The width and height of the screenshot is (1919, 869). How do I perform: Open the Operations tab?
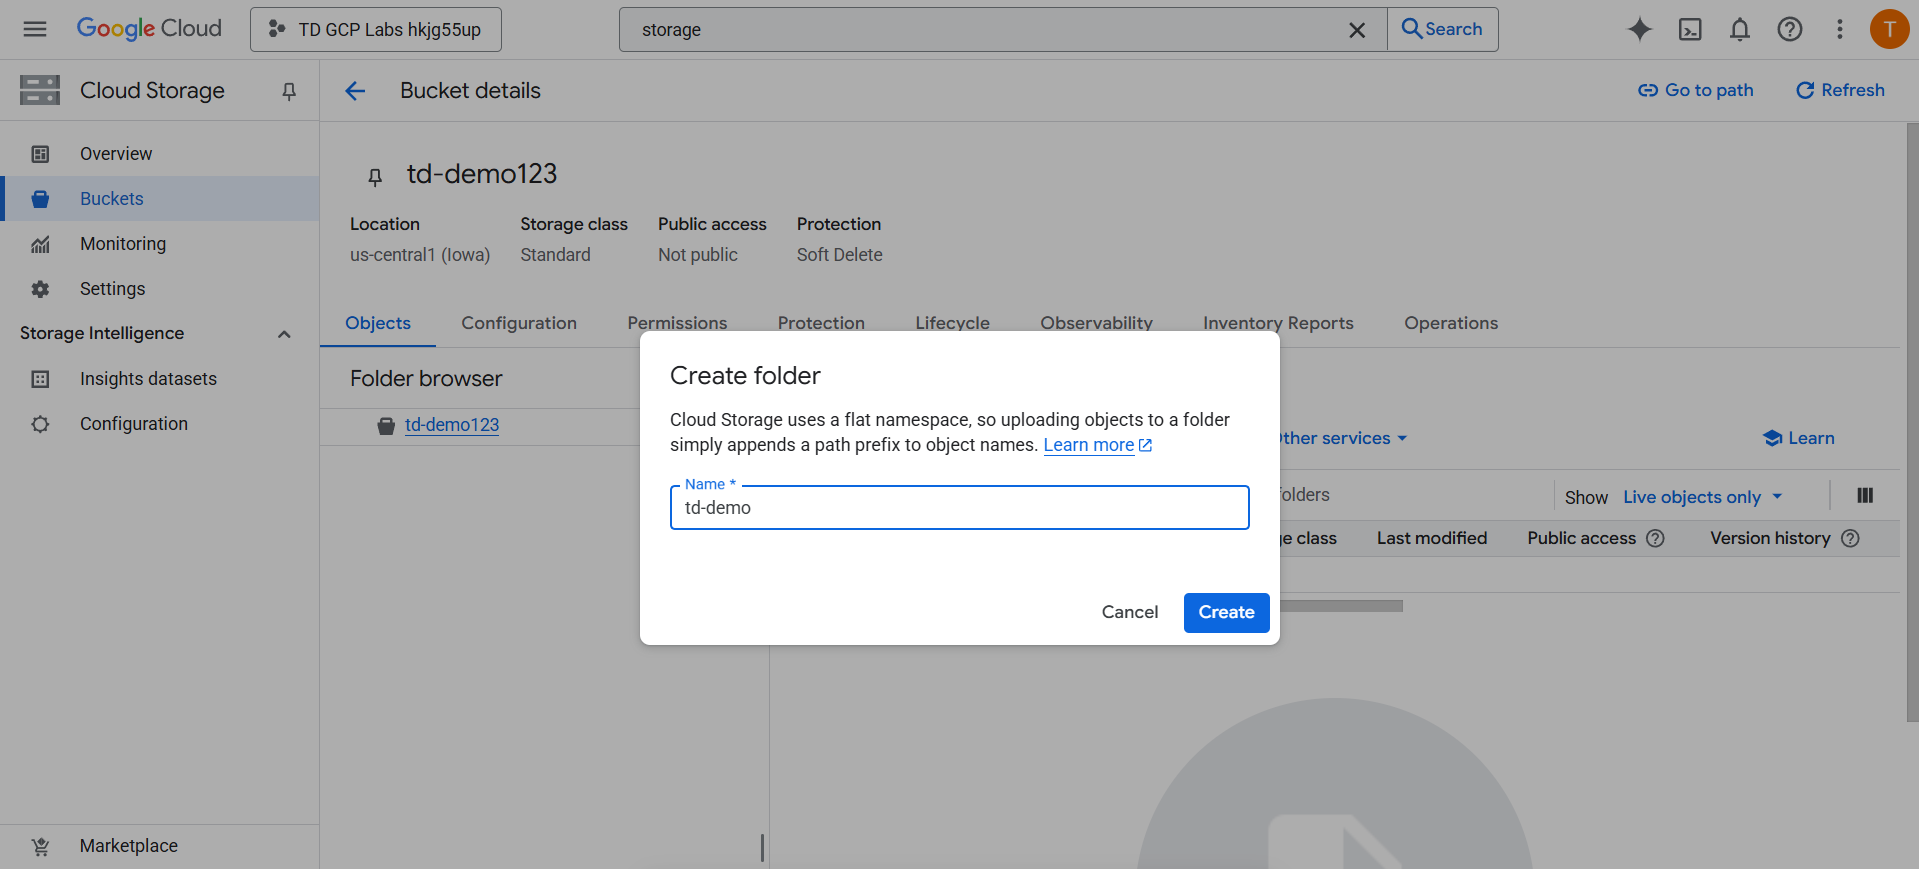pos(1450,323)
